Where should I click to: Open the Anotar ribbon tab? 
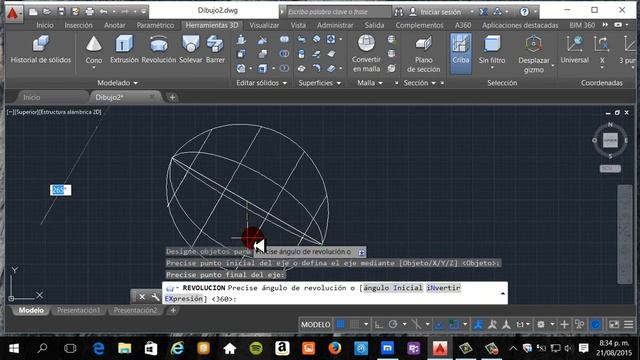pyautogui.click(x=115, y=25)
